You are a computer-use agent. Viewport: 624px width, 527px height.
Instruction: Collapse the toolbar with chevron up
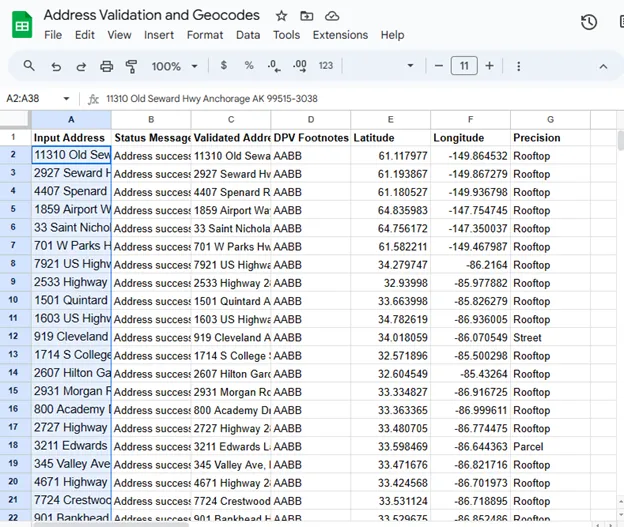[x=603, y=66]
